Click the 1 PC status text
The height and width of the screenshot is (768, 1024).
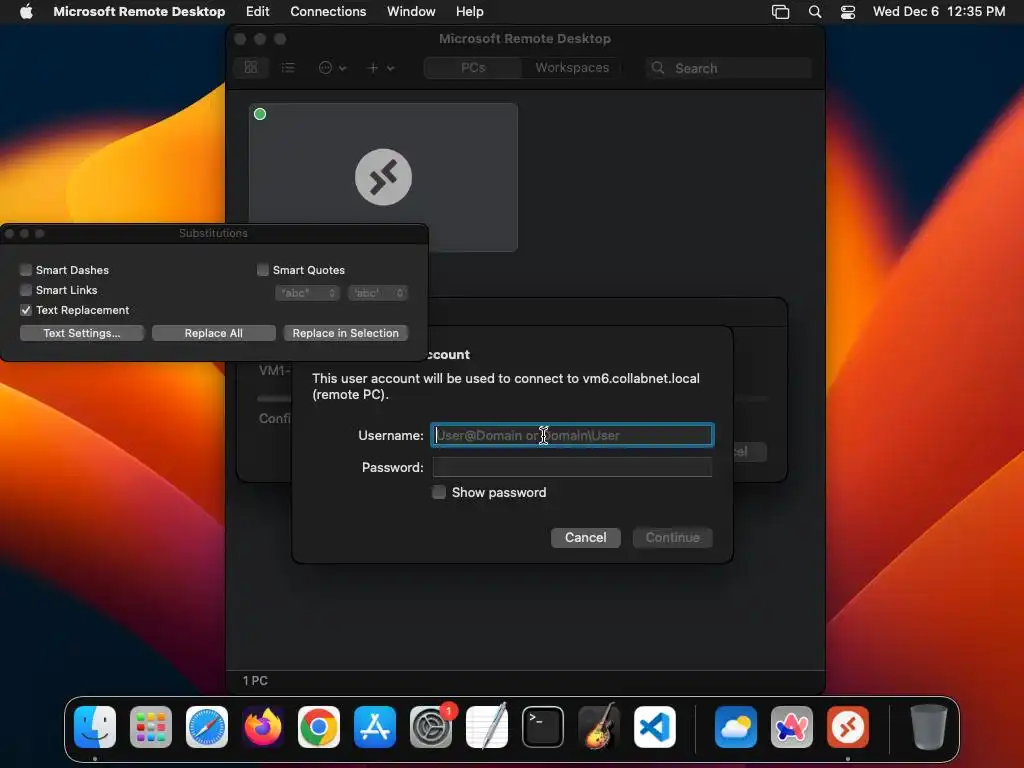click(255, 680)
